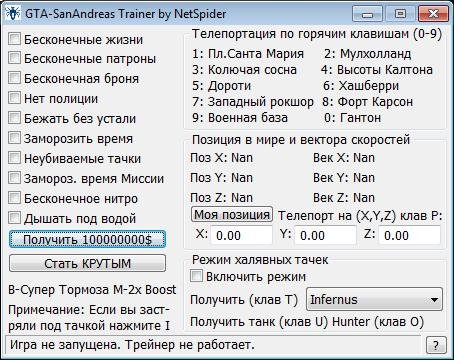Click the teleport entry 2: Мулхолланд
This screenshot has height=360, width=454.
tap(367, 54)
